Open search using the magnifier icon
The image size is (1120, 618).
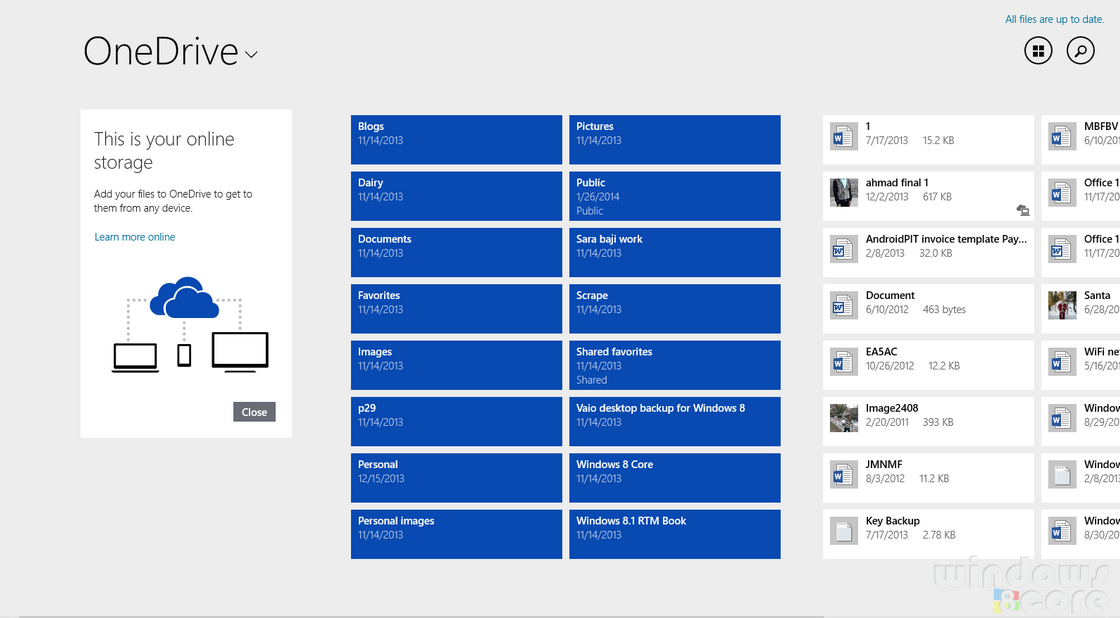[x=1080, y=50]
